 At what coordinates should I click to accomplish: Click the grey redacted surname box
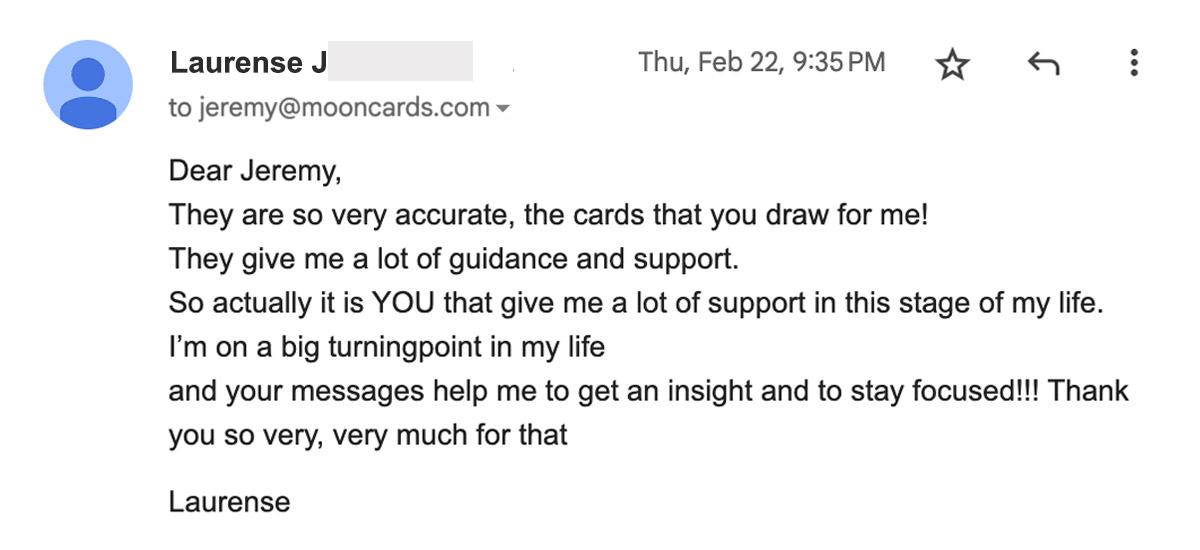click(x=400, y=61)
